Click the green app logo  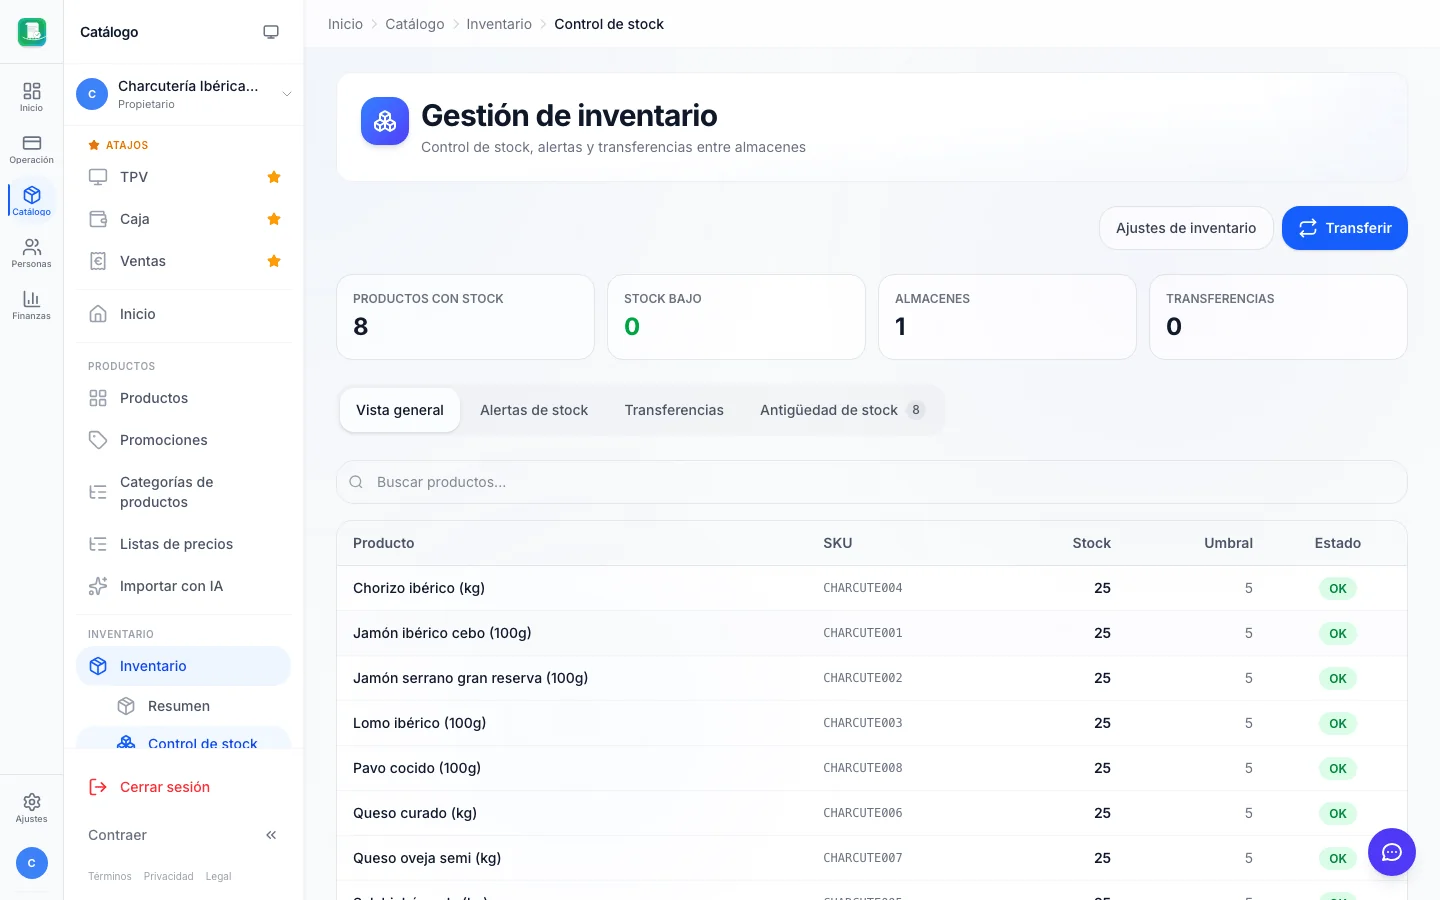pos(32,32)
